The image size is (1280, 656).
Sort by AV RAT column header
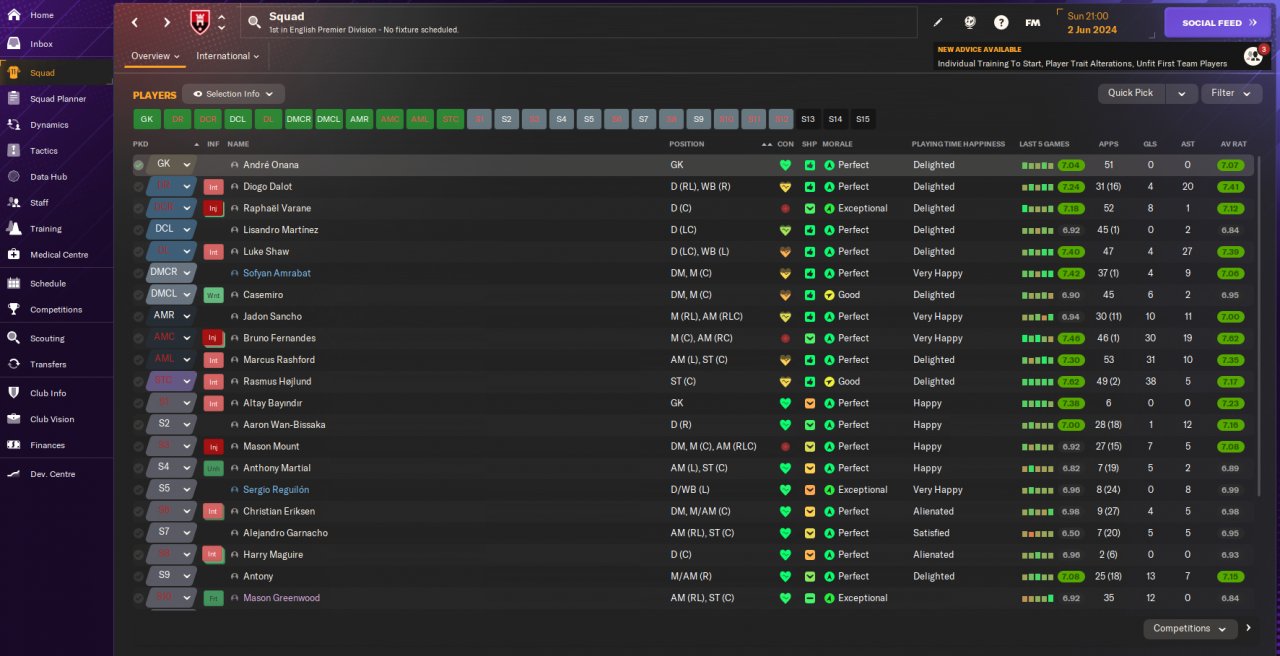1233,144
